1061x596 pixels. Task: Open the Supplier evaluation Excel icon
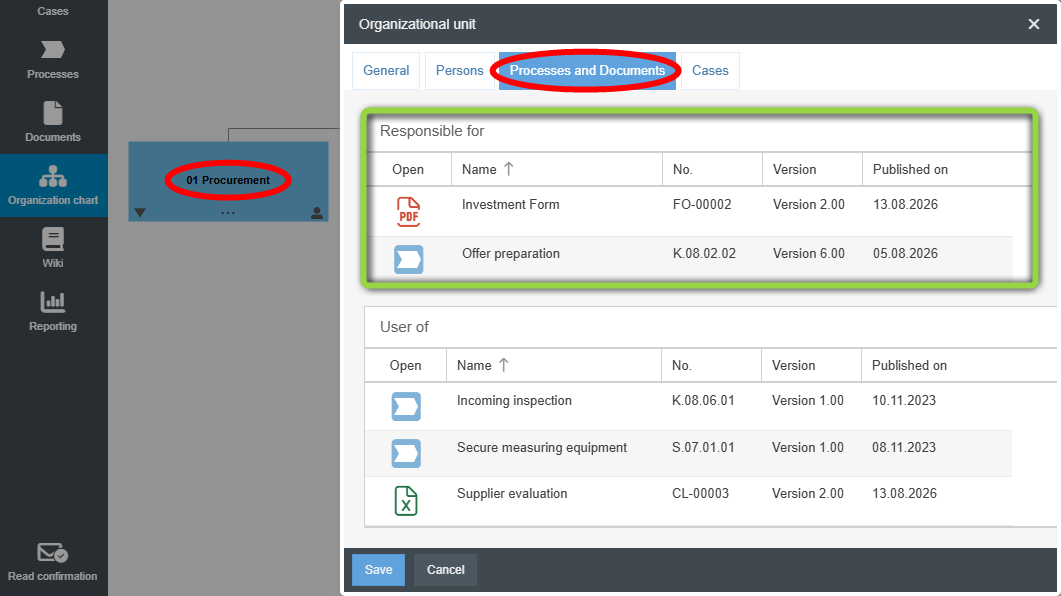coord(406,501)
